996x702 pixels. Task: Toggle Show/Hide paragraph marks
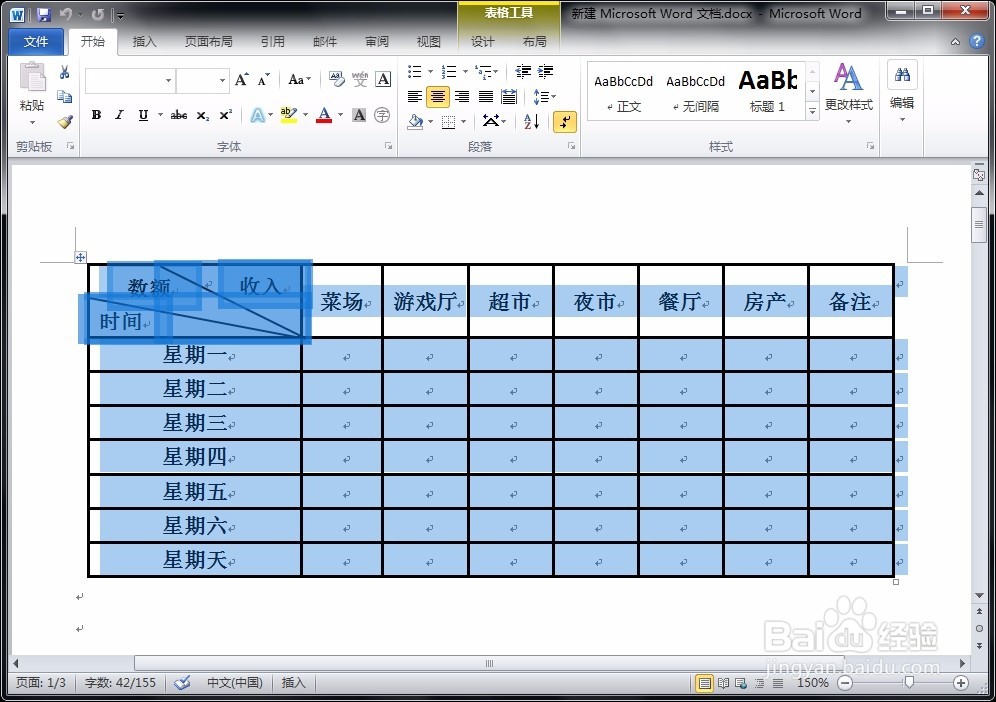point(565,121)
